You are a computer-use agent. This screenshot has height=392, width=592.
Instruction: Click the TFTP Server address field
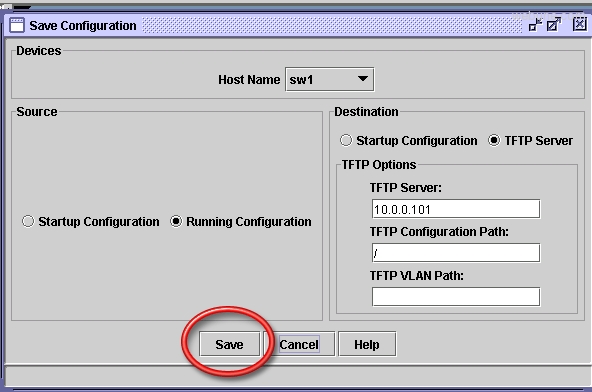tap(456, 209)
